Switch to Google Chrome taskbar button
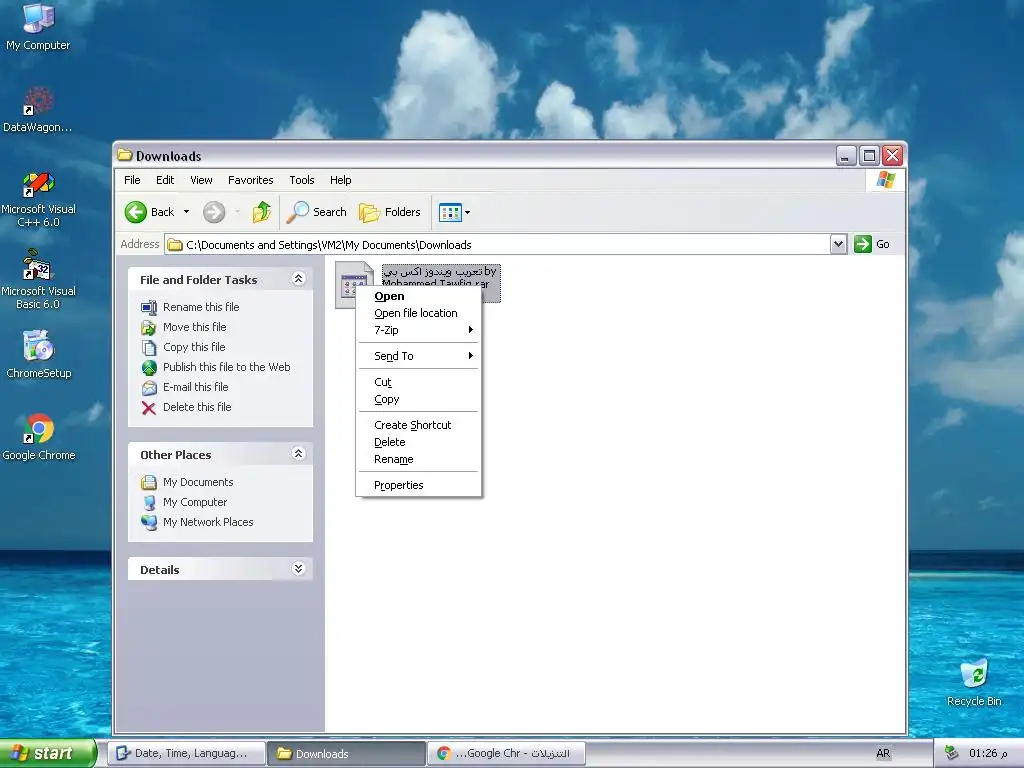The height and width of the screenshot is (768, 1024). point(506,753)
